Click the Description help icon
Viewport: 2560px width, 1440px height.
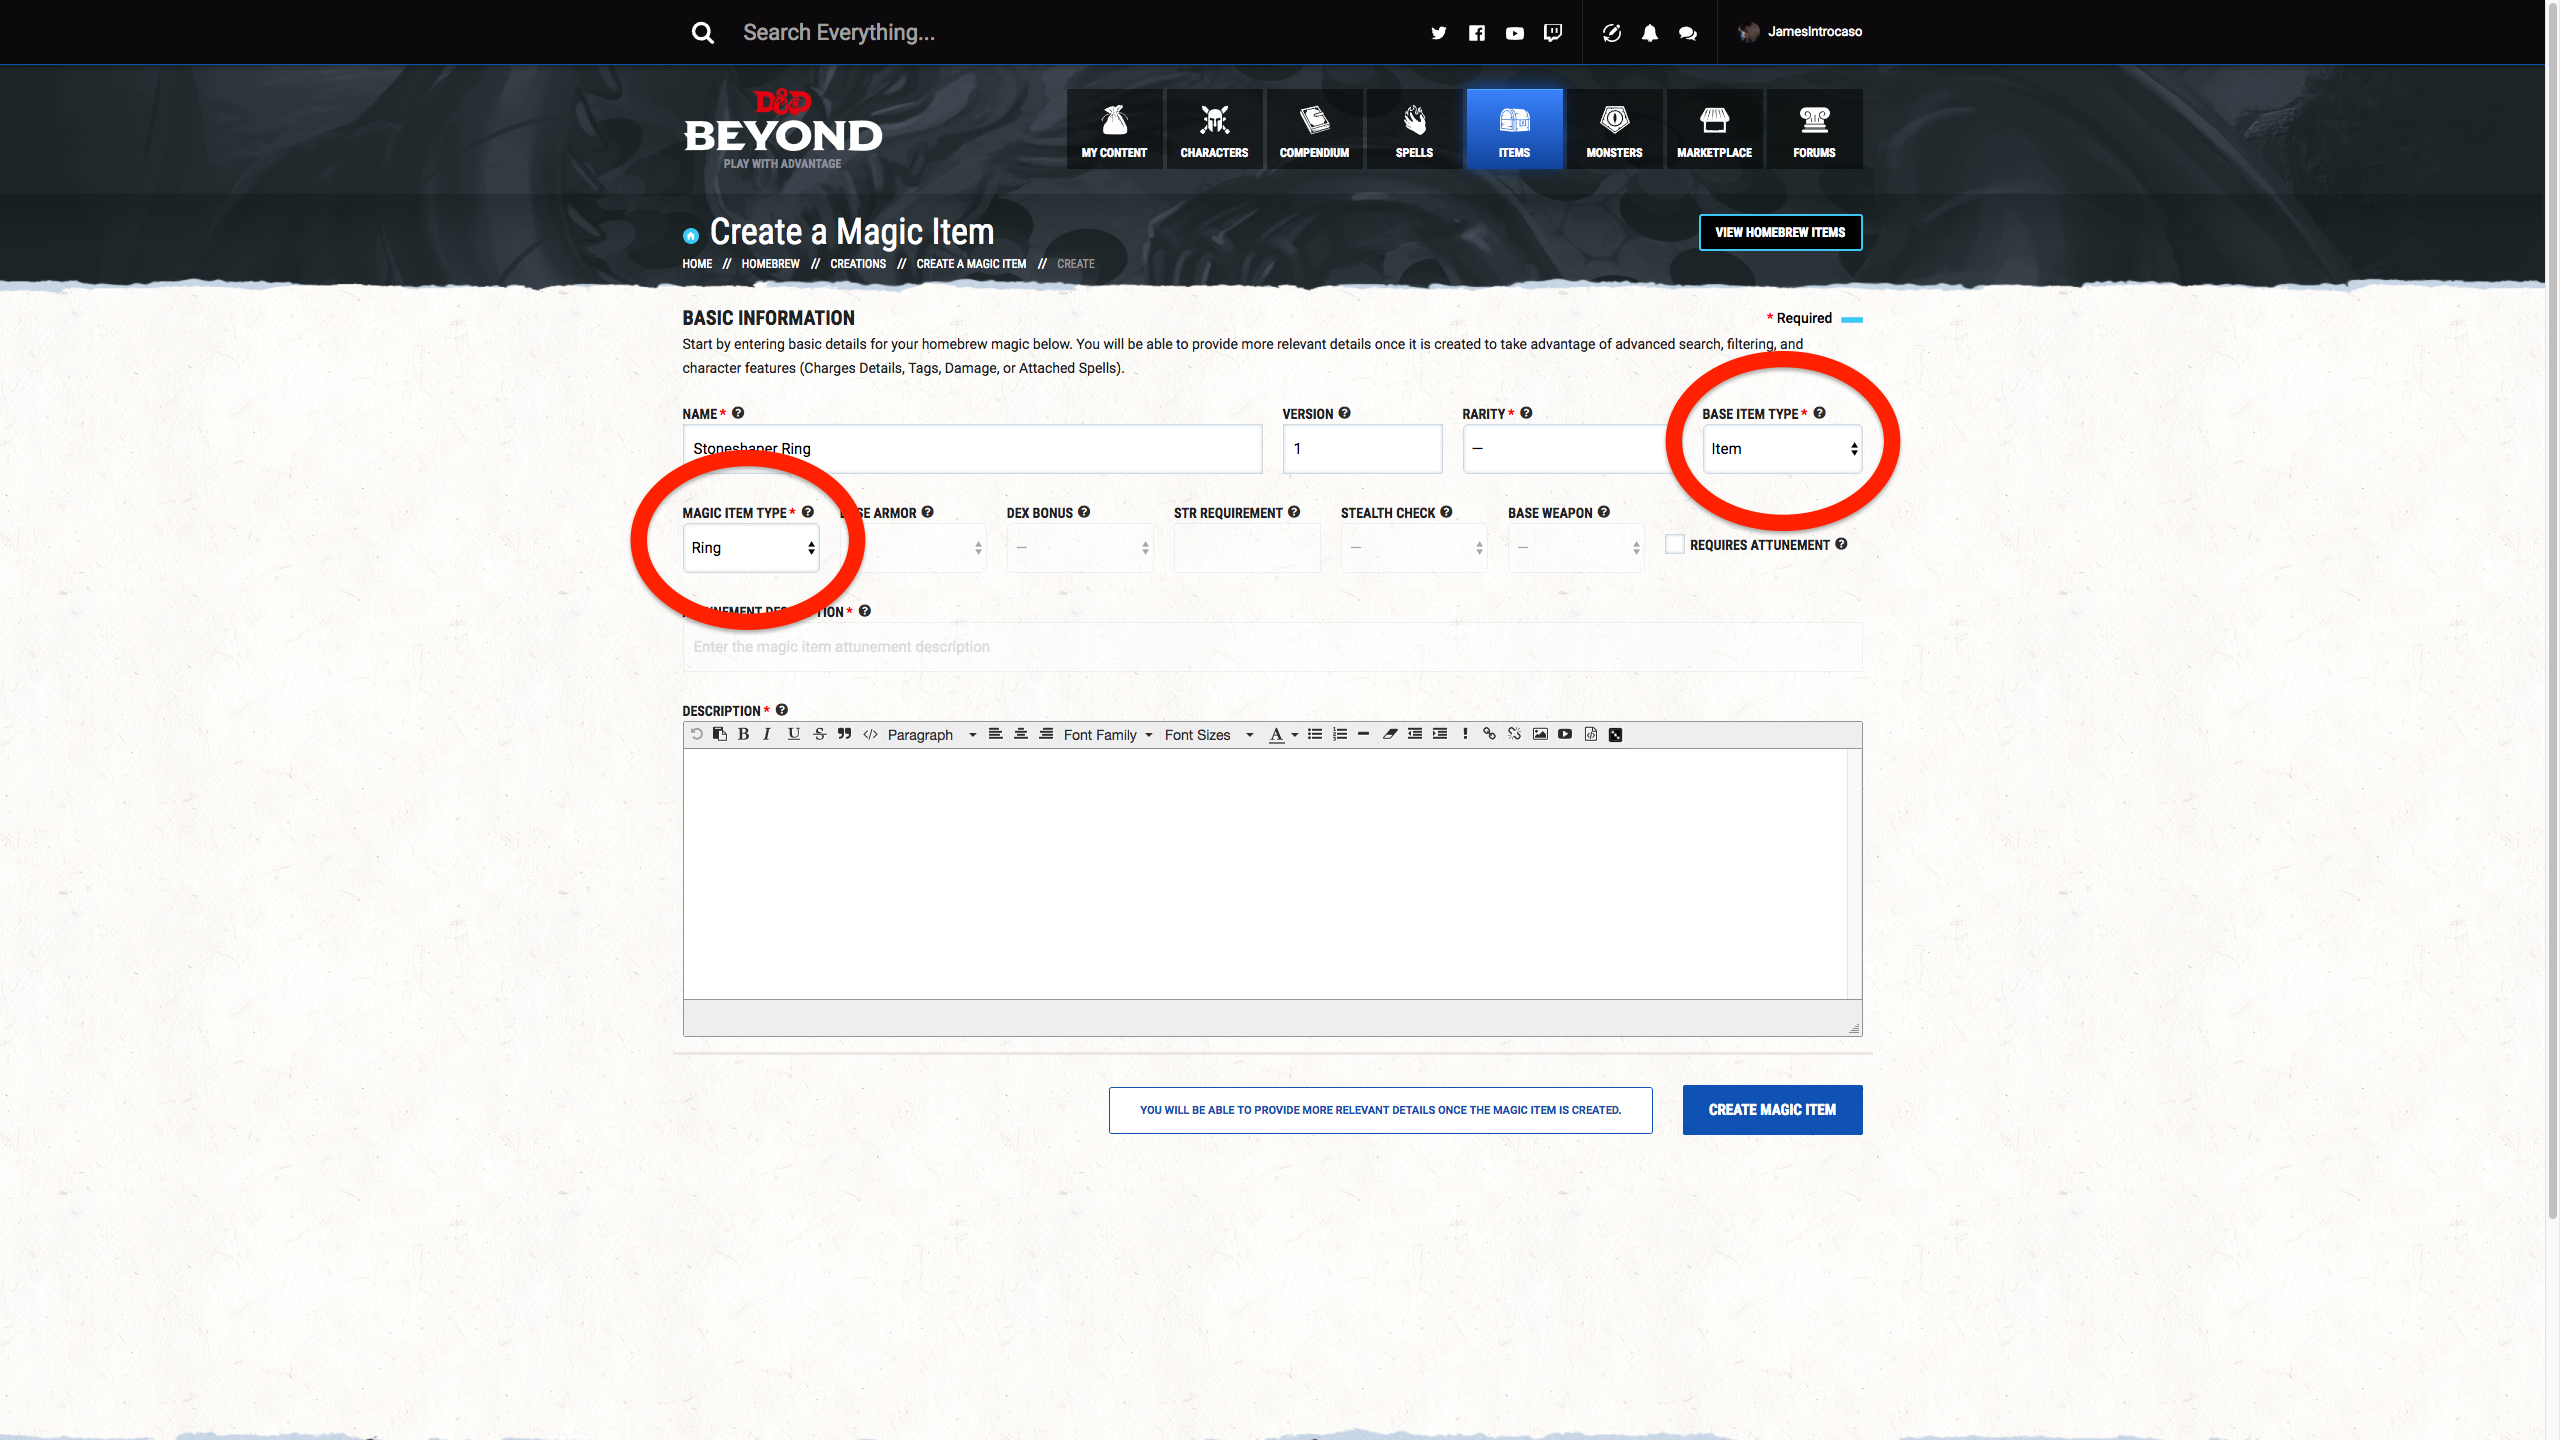pos(782,710)
